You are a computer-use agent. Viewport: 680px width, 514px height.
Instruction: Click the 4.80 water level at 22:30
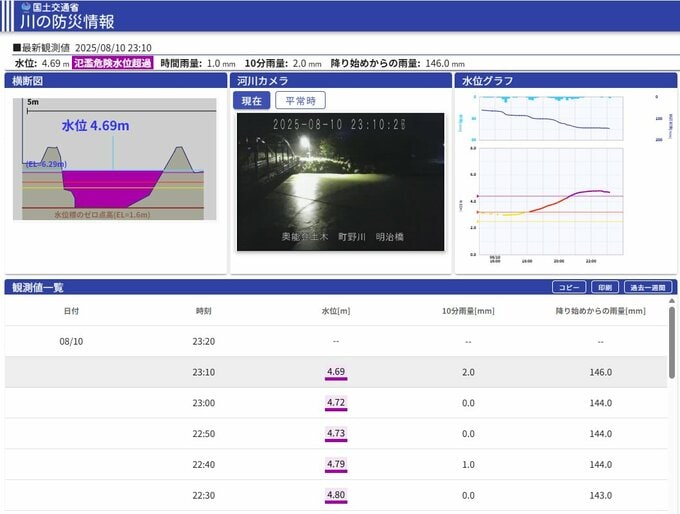336,495
